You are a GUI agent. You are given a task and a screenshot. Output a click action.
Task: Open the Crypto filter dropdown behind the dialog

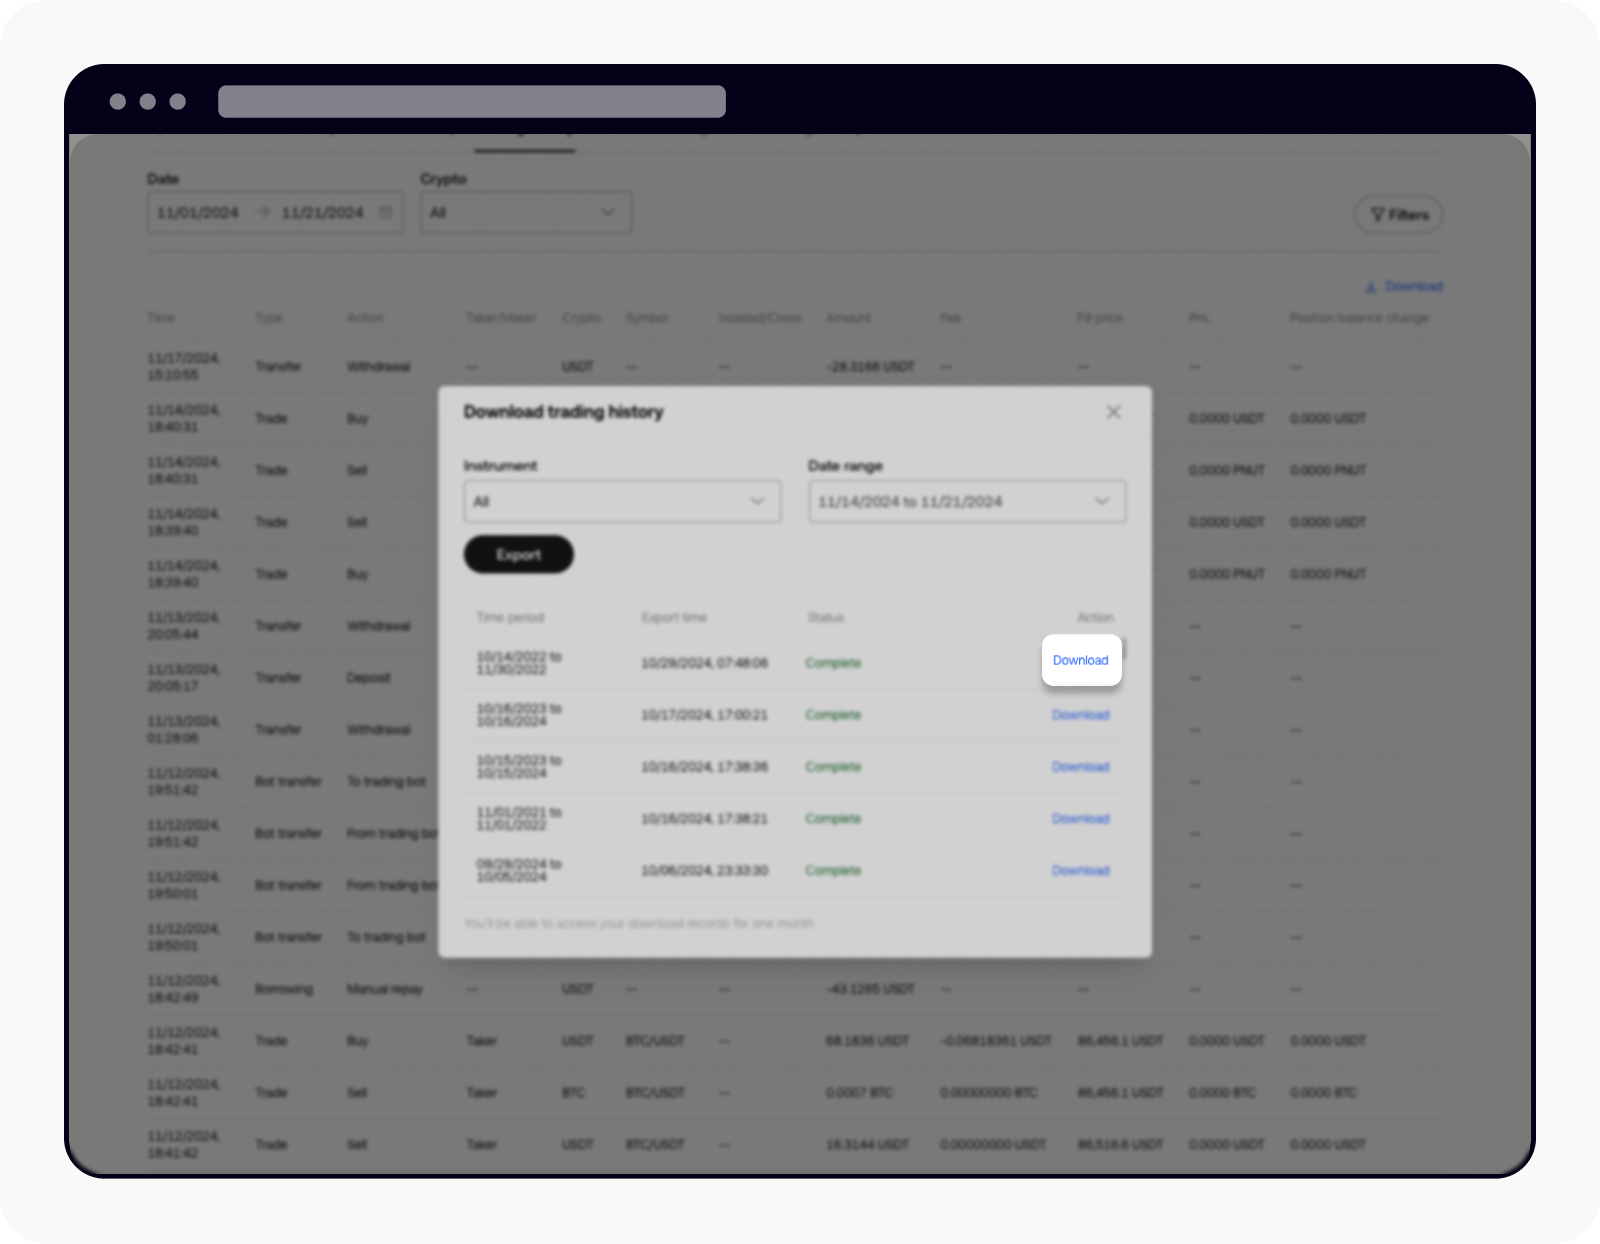coord(526,212)
